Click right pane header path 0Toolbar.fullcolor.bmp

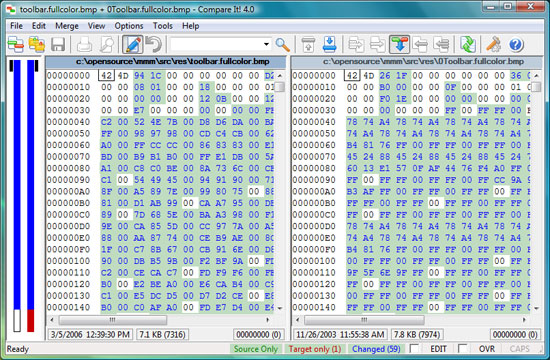[423, 62]
